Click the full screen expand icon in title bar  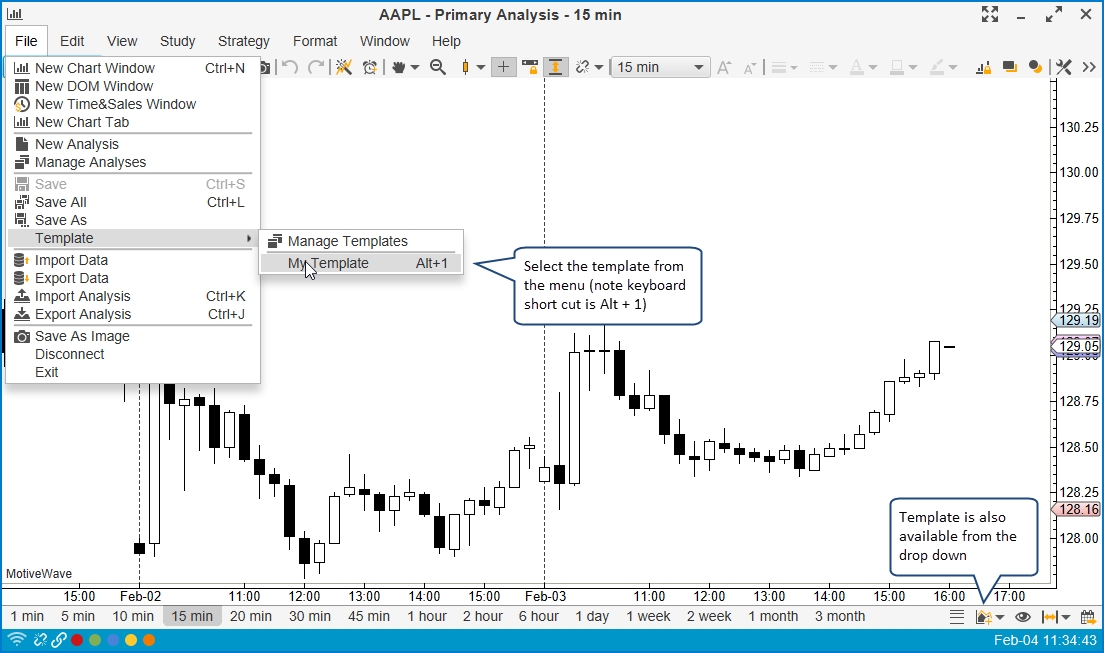[990, 14]
